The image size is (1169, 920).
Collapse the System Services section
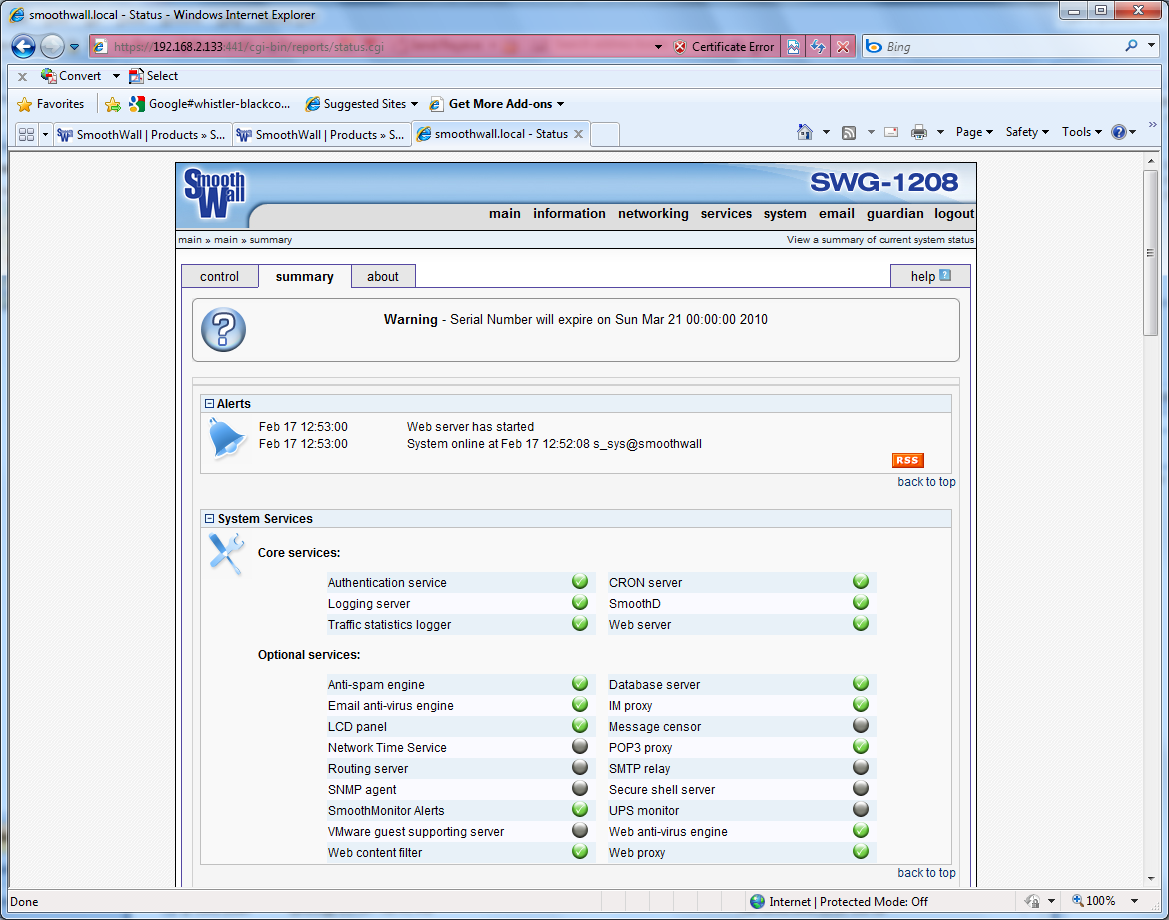[x=209, y=518]
